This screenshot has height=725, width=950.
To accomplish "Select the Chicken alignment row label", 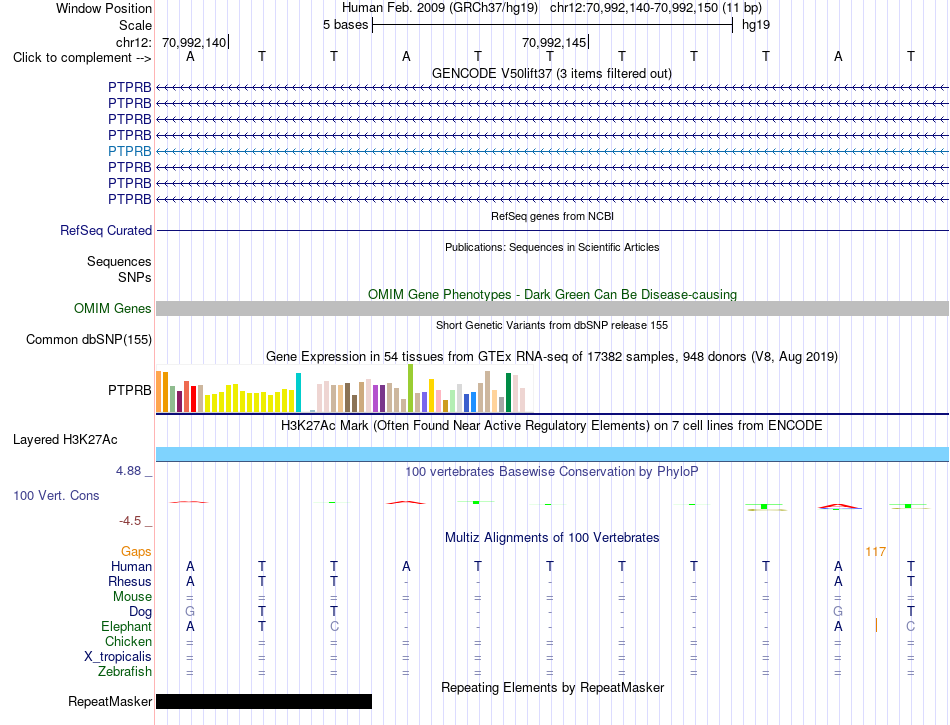I will (x=128, y=641).
